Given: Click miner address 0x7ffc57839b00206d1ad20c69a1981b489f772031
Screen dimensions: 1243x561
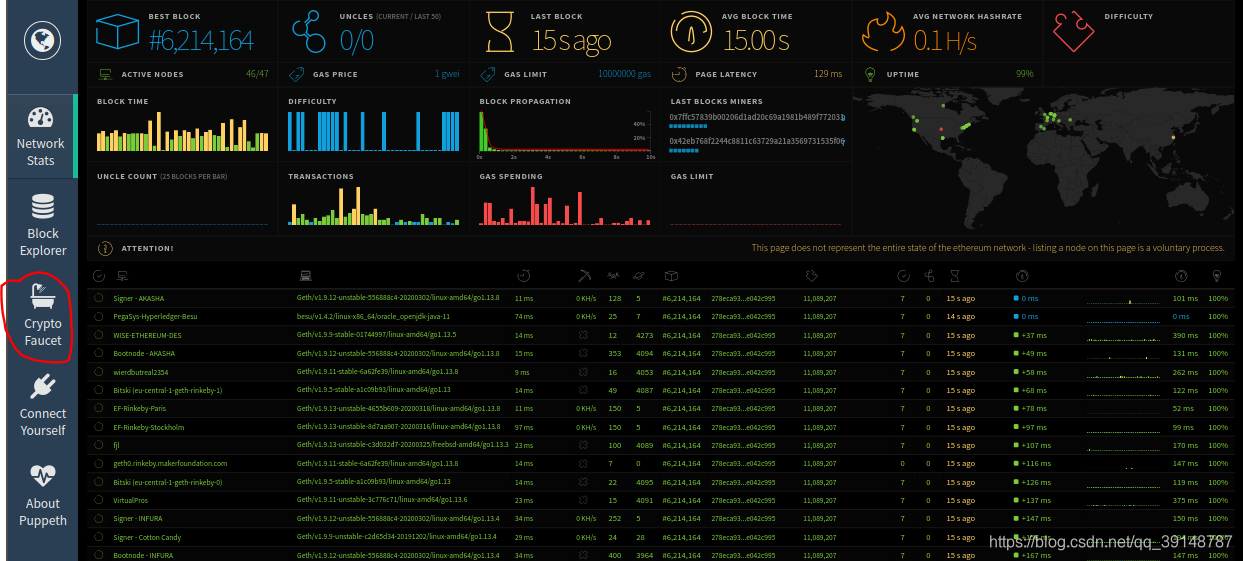Looking at the screenshot, I should (x=757, y=117).
